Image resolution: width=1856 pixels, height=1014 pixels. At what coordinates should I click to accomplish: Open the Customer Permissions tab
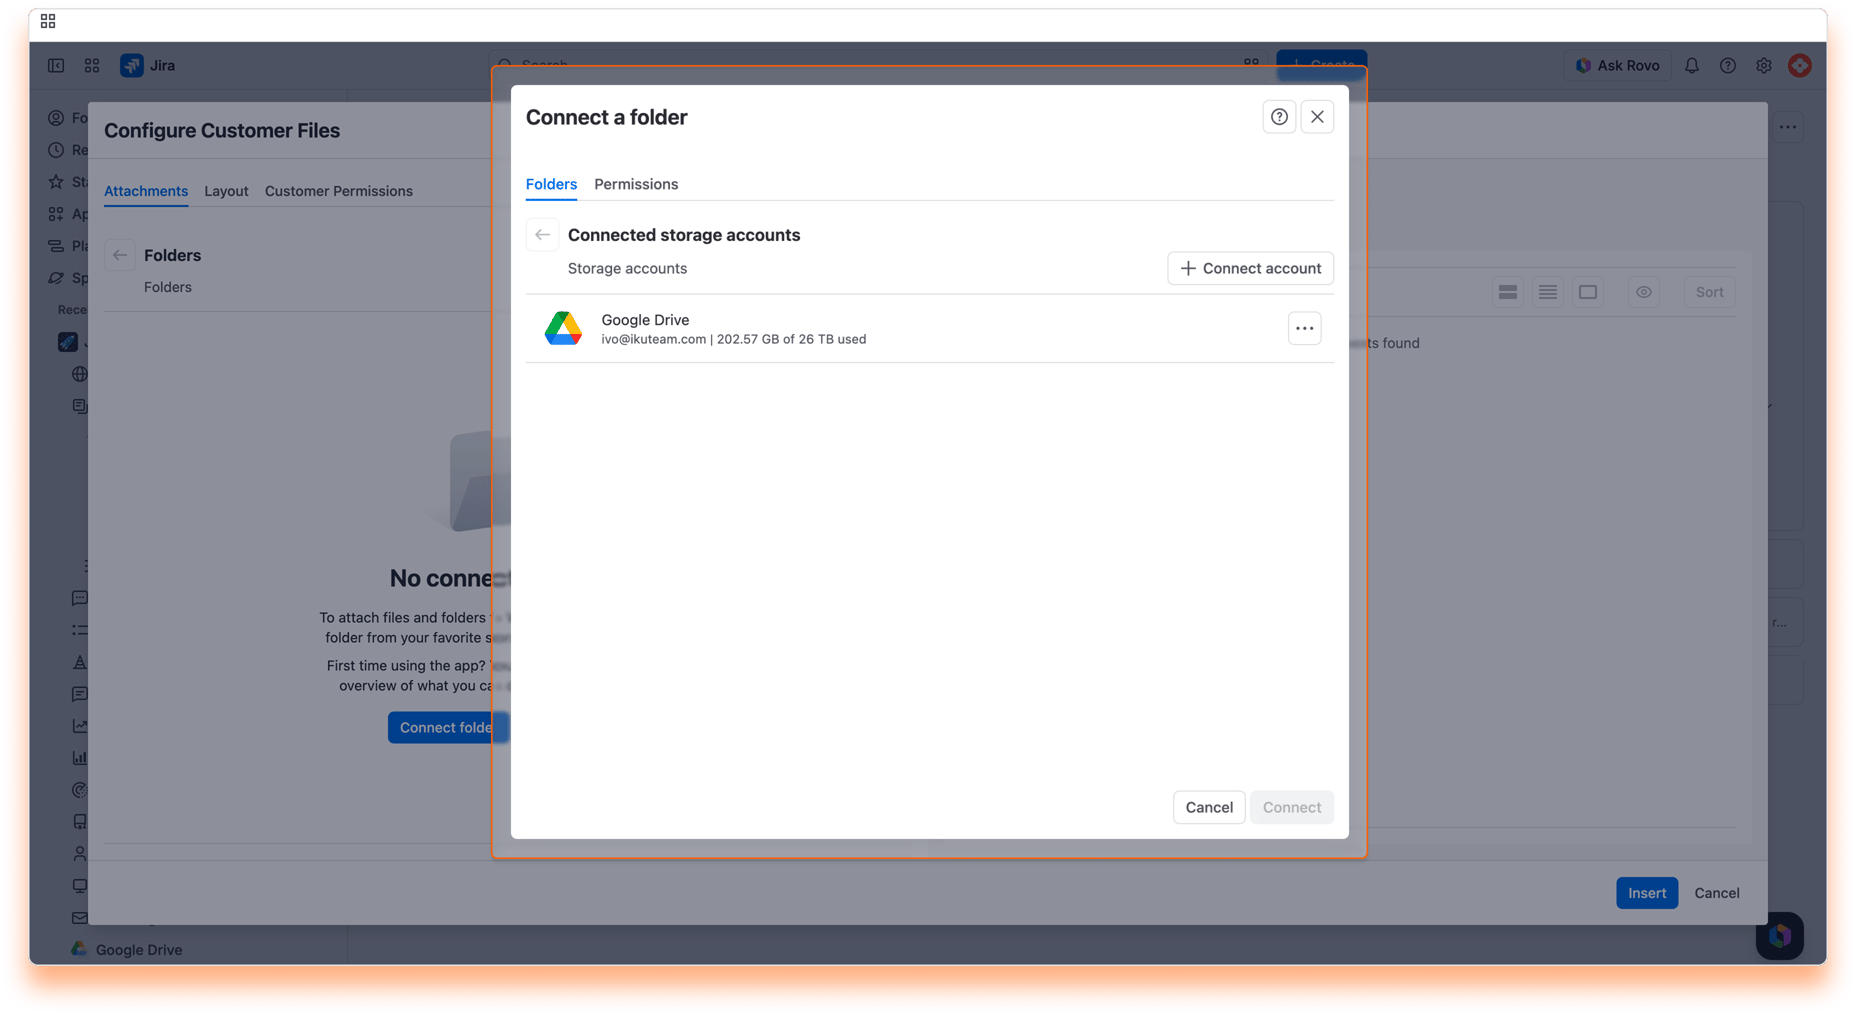(x=338, y=191)
